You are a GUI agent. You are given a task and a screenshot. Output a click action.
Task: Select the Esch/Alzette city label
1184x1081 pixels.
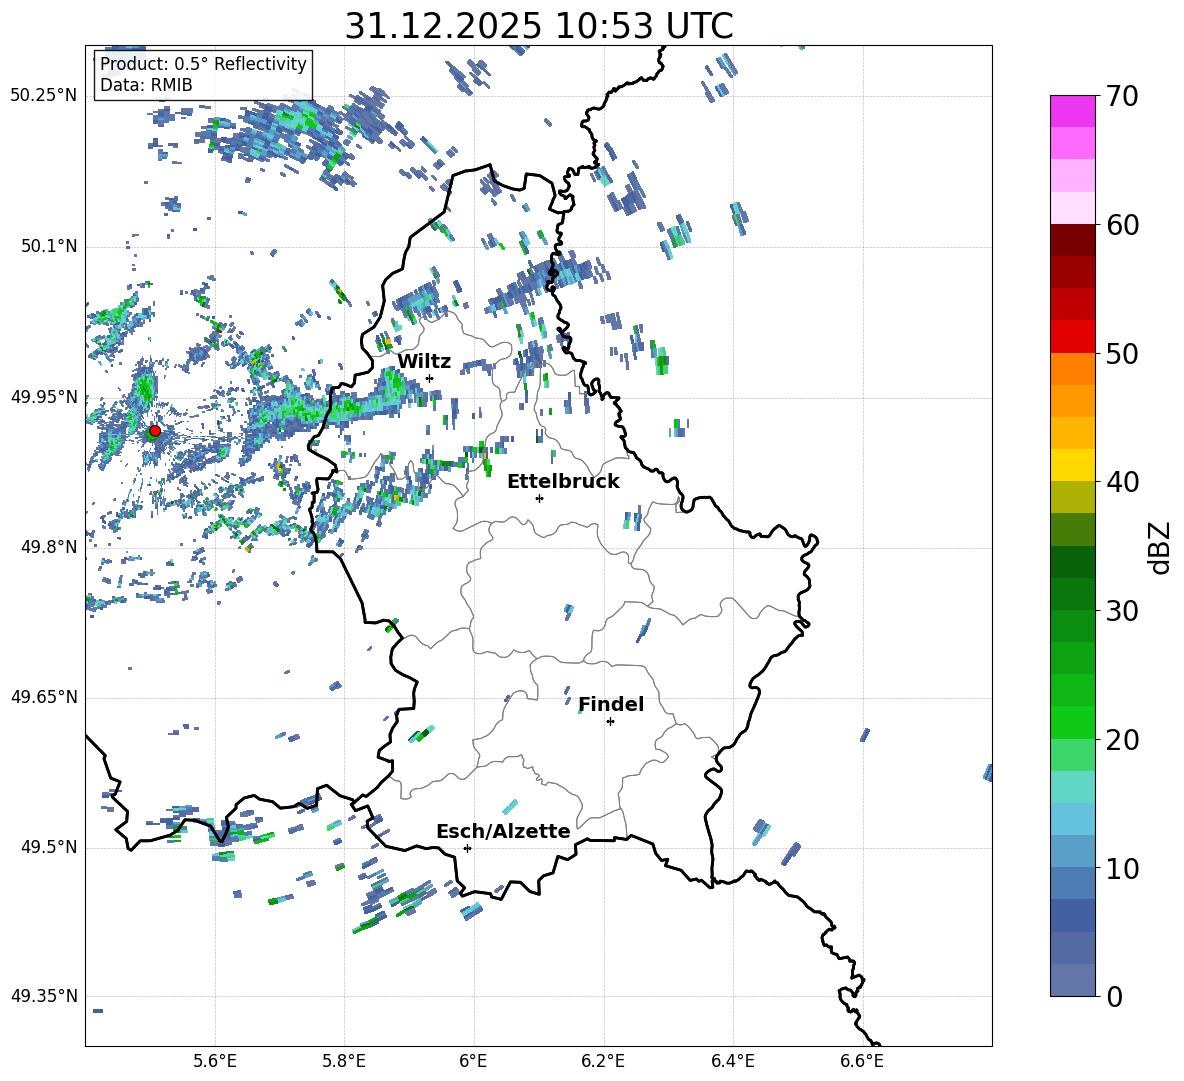pyautogui.click(x=503, y=831)
